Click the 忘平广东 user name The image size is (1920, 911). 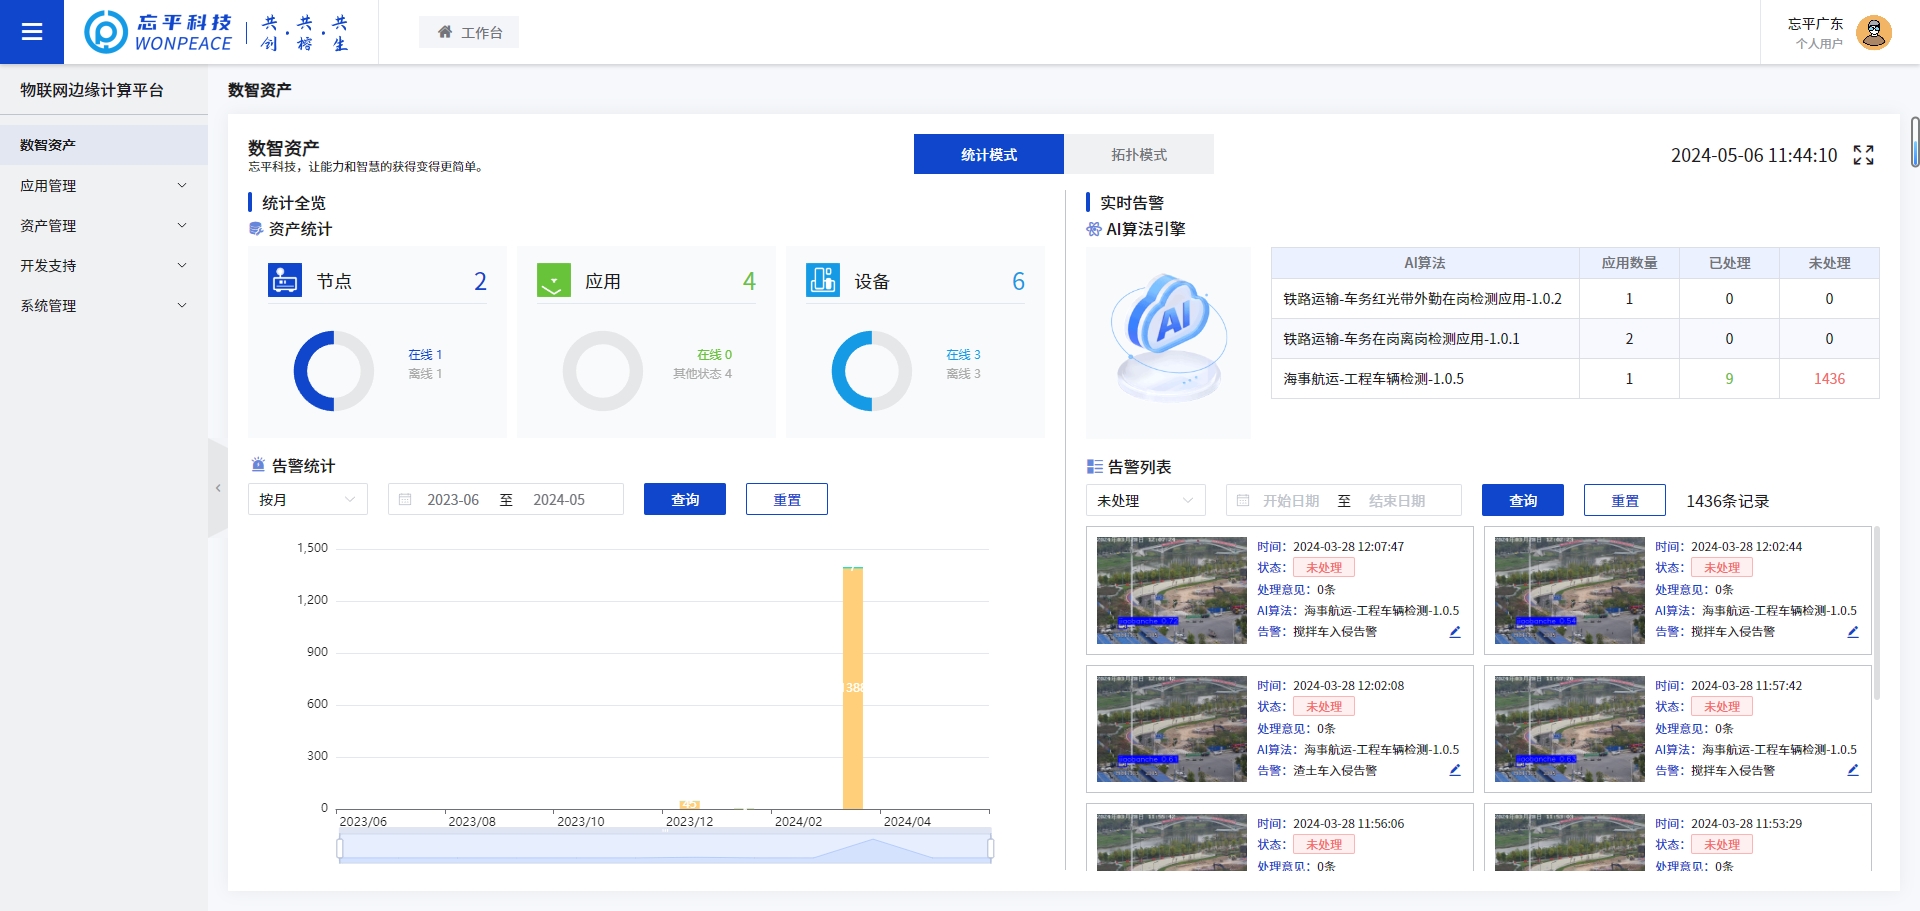tap(1815, 24)
